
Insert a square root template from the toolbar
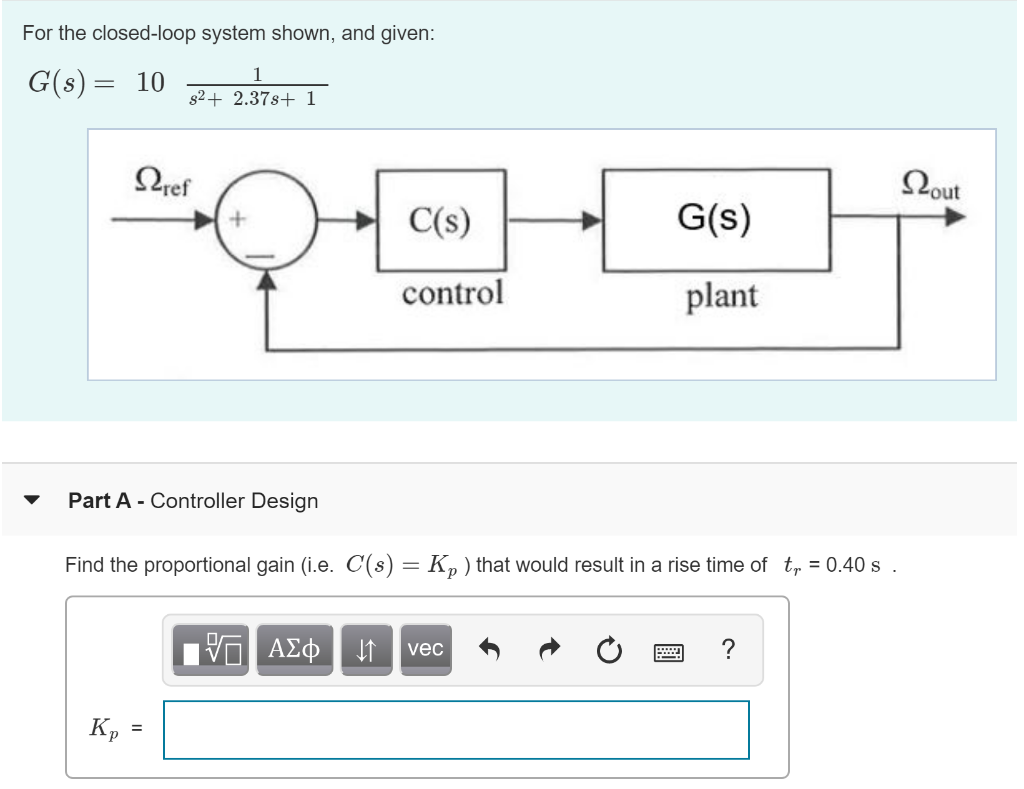[211, 650]
